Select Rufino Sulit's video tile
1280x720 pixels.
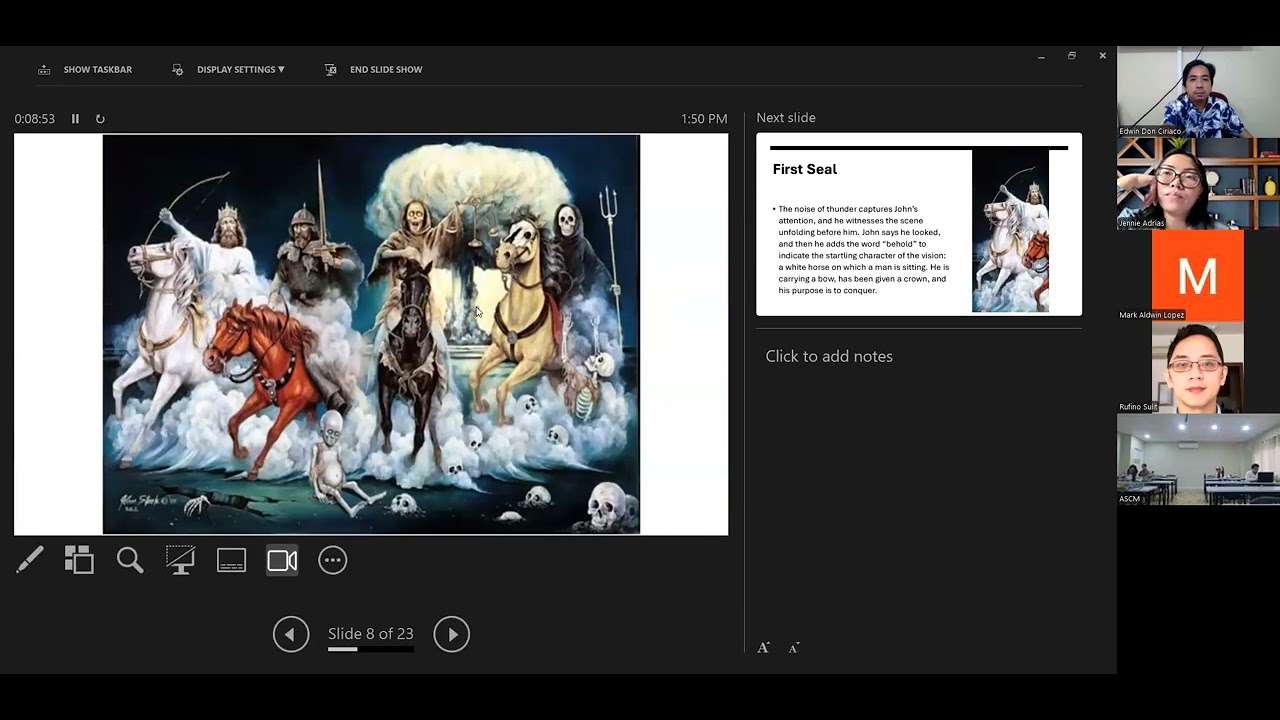click(x=1198, y=368)
